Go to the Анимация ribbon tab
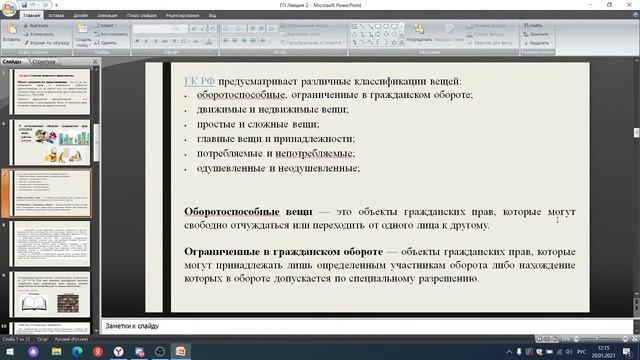 click(x=107, y=16)
